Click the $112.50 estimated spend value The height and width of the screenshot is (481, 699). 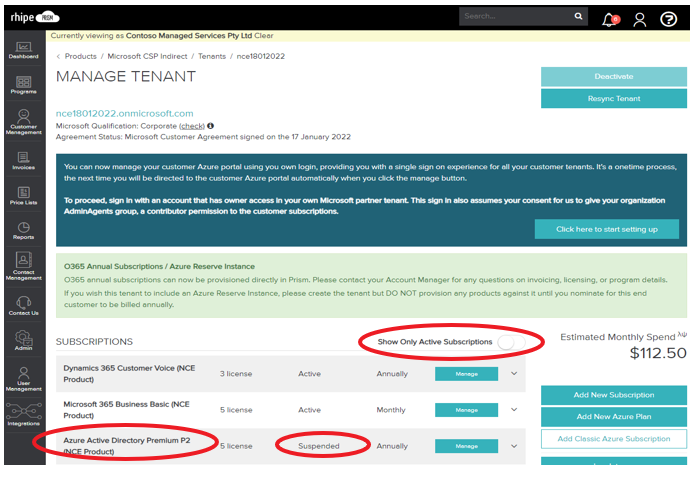tap(658, 353)
